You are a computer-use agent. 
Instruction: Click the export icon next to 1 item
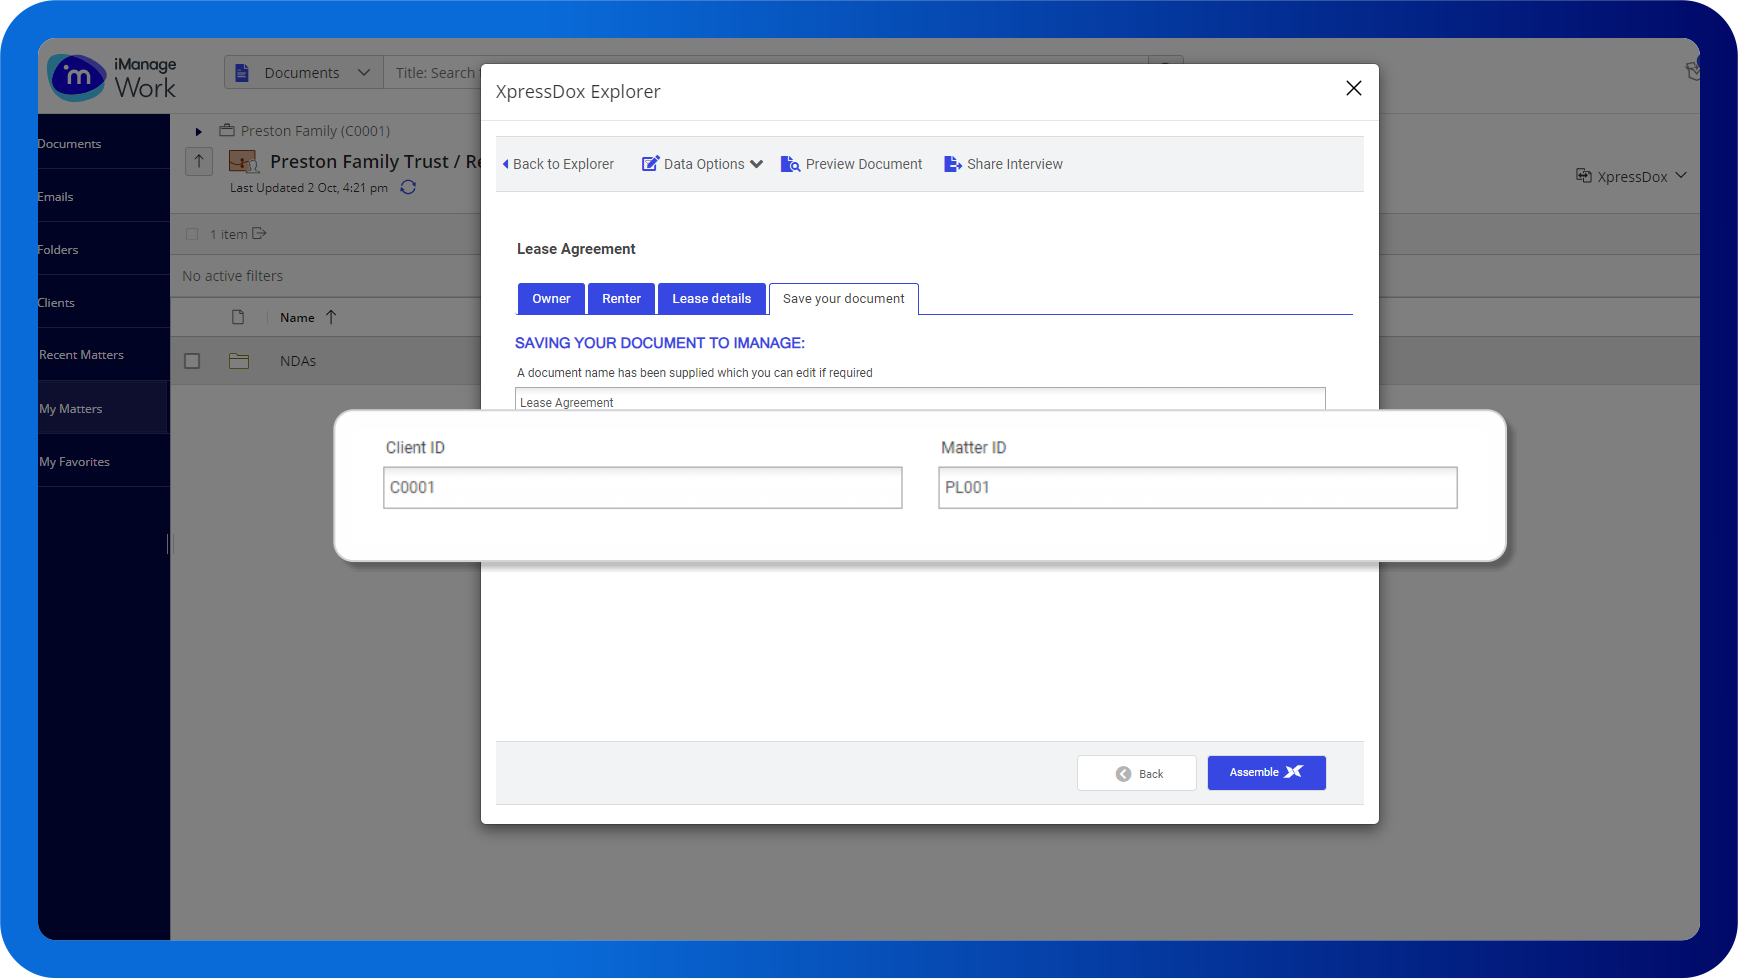click(259, 233)
